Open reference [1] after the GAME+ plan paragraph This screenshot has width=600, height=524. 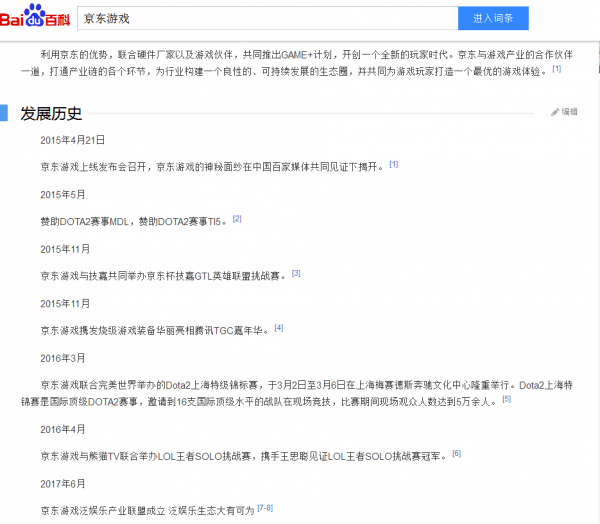(556, 69)
